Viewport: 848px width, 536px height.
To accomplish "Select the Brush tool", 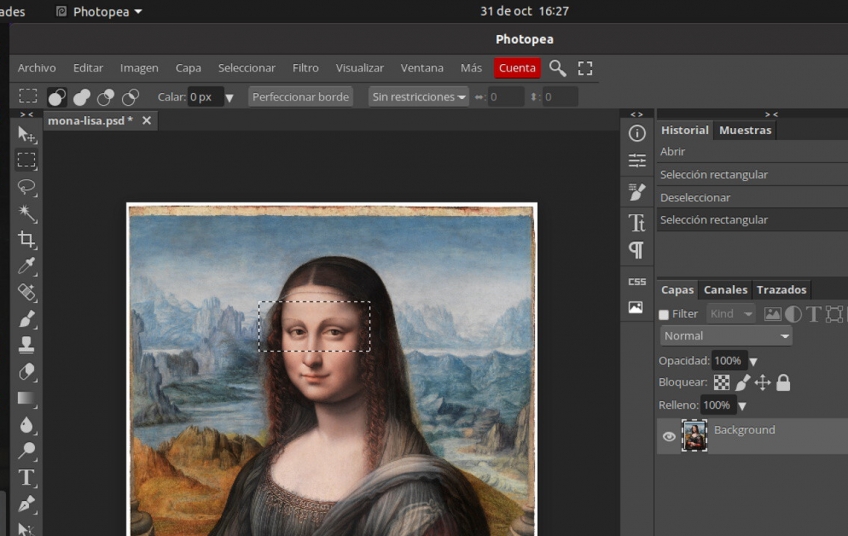I will coord(26,319).
